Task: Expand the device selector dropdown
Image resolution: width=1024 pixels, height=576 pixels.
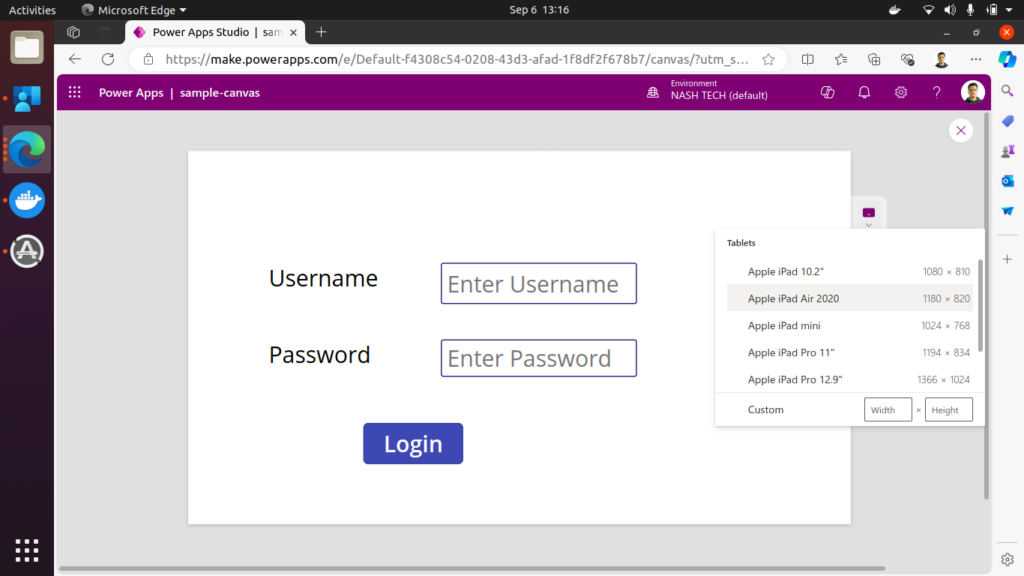Action: pos(868,215)
